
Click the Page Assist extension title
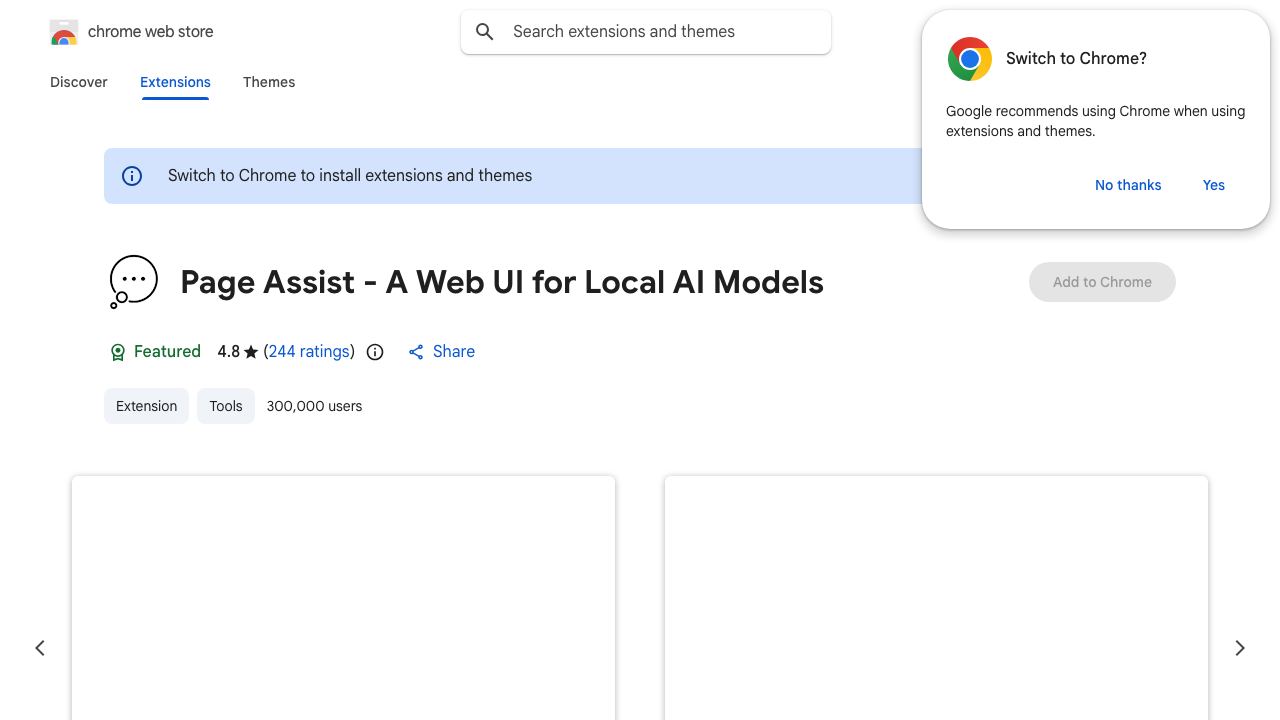pos(502,282)
